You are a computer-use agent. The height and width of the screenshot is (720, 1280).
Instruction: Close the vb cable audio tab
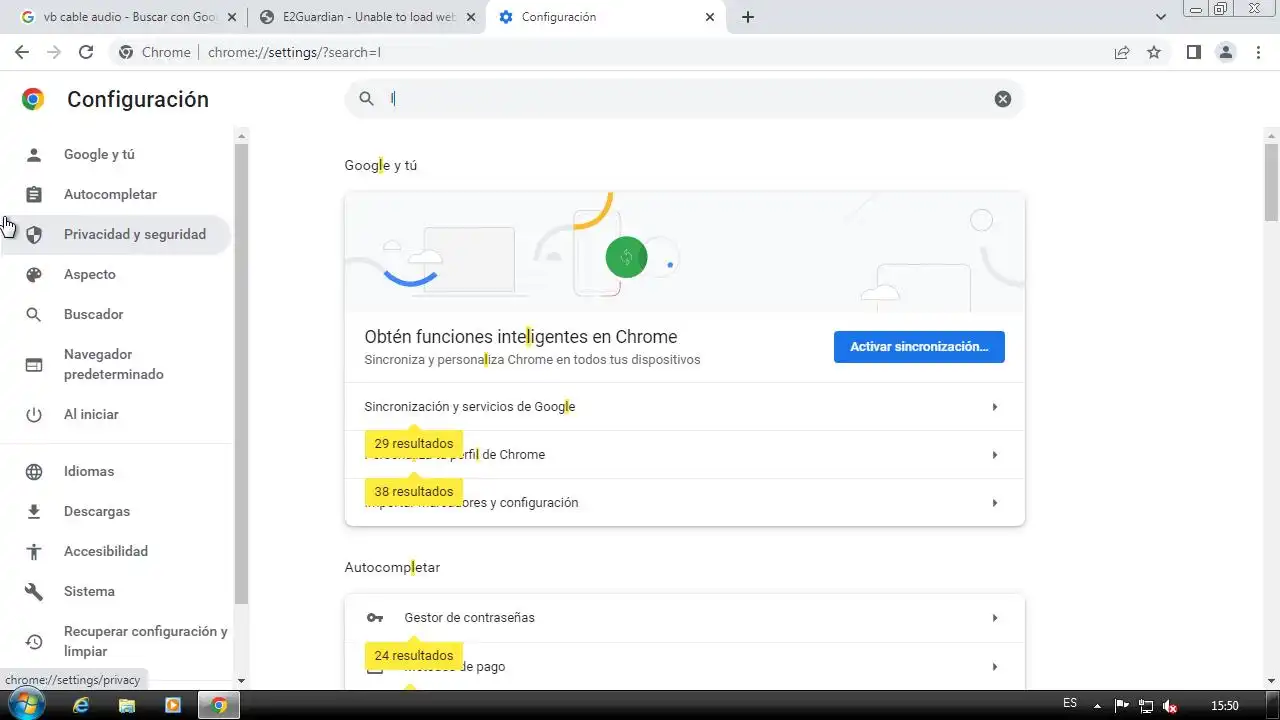232,17
